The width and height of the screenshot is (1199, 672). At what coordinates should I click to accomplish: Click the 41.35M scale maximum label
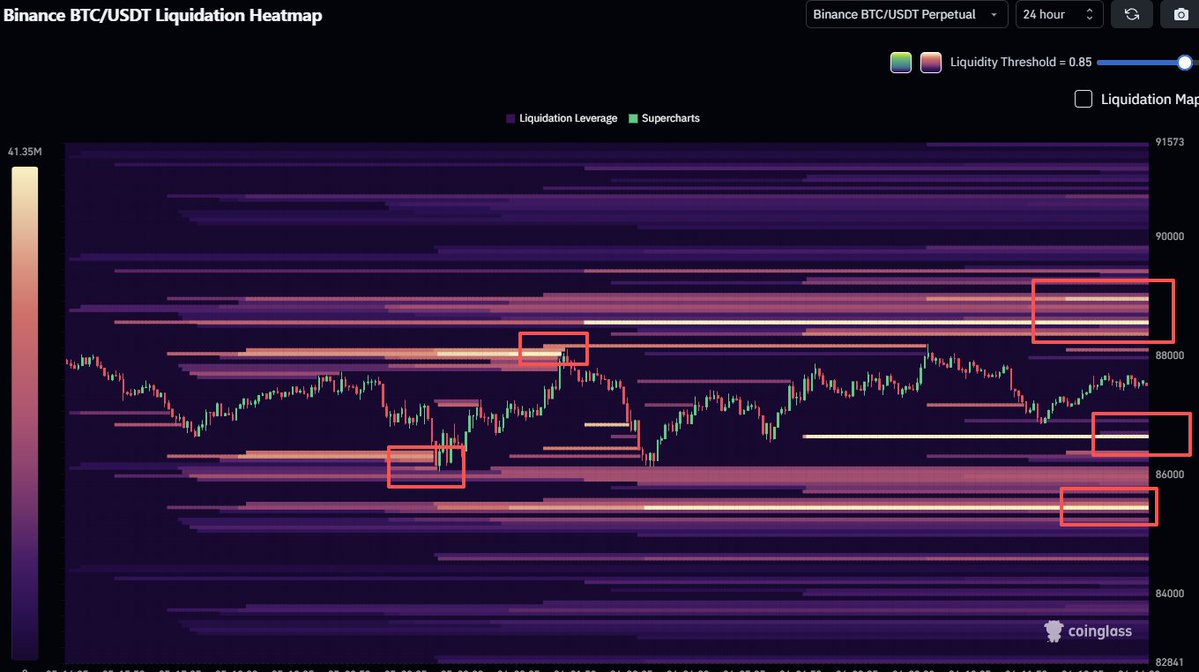coord(24,152)
